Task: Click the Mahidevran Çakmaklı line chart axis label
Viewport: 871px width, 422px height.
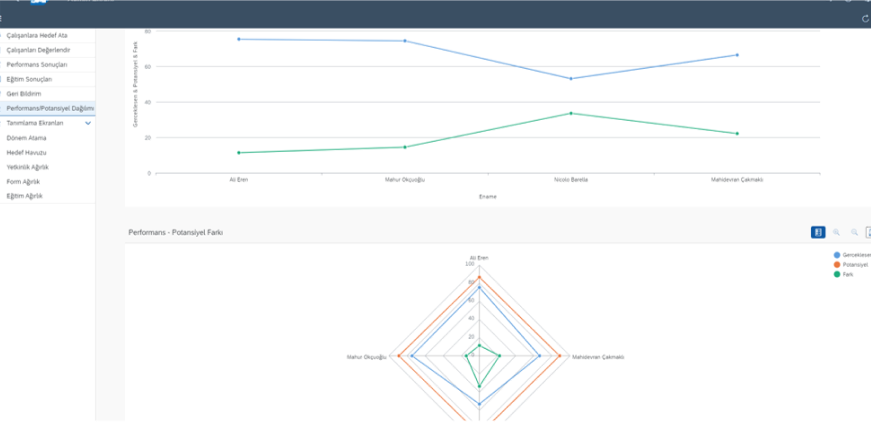Action: [737, 180]
